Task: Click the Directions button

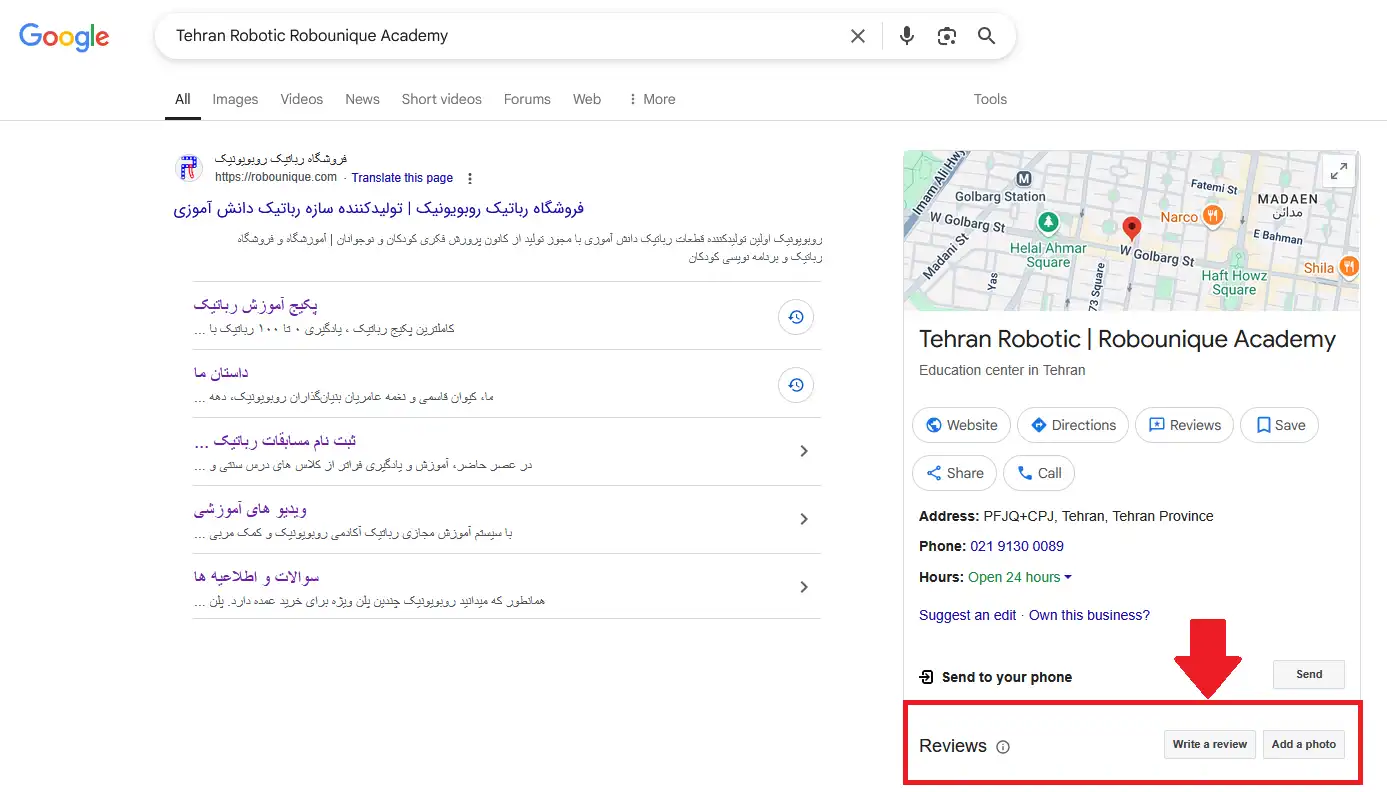Action: click(1073, 425)
